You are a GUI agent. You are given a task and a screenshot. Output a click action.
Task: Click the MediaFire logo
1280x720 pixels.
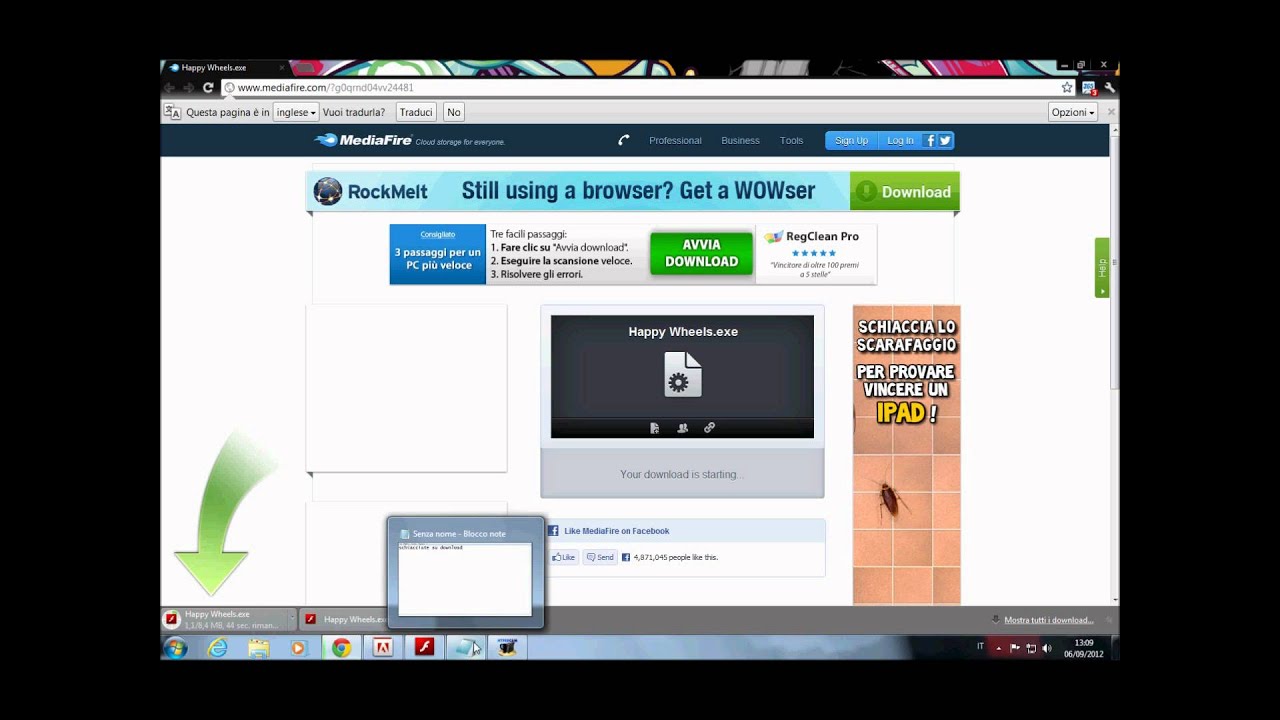[363, 140]
